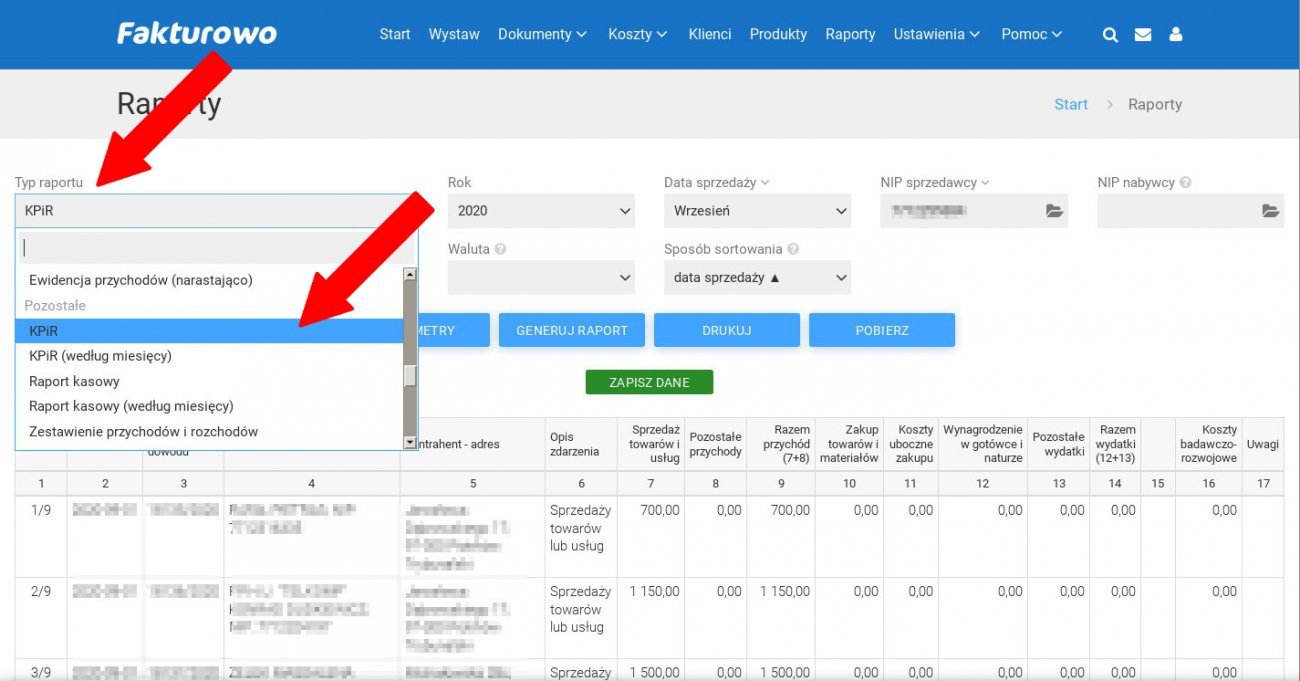Click the report type search field

pyautogui.click(x=216, y=247)
